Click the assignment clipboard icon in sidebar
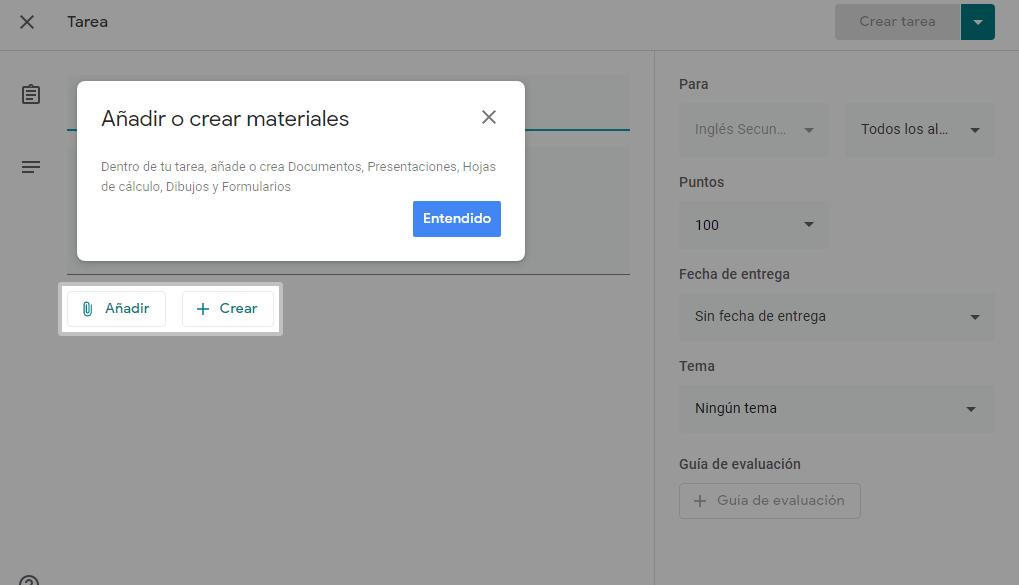 (30, 94)
